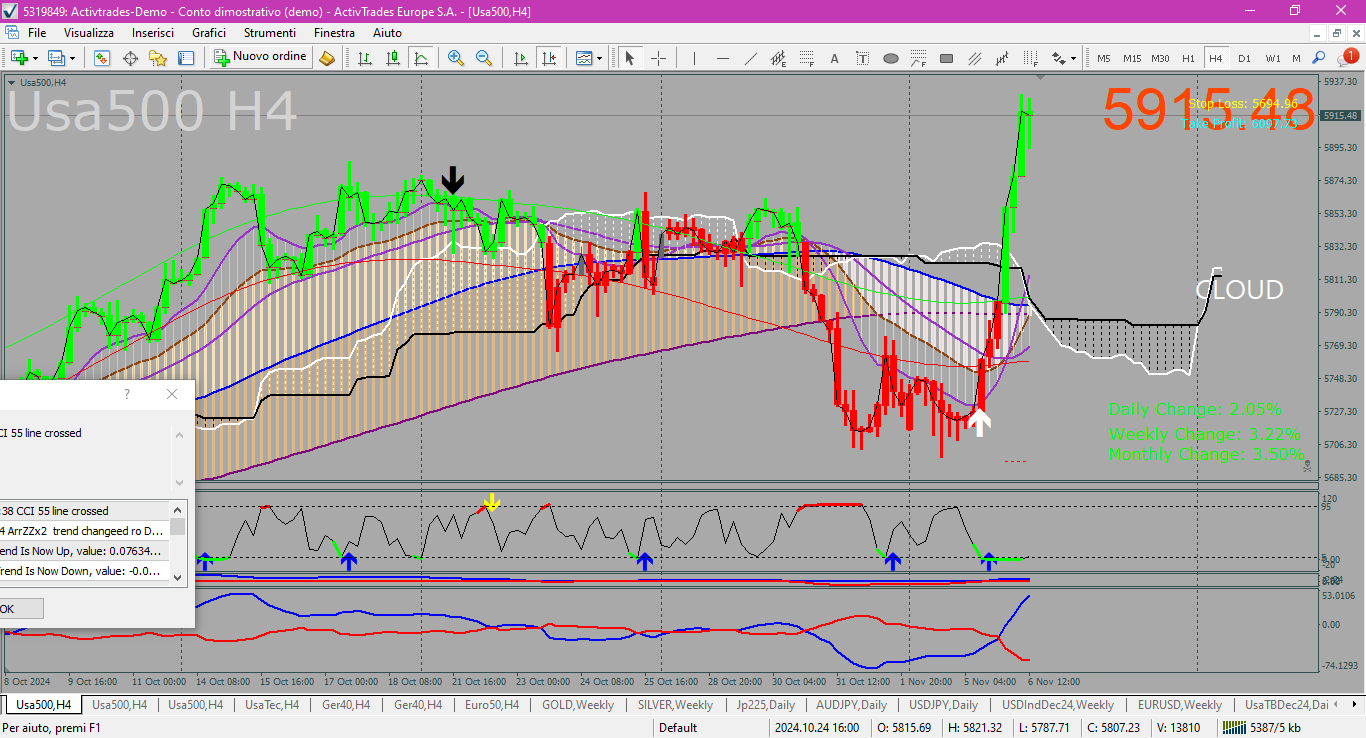Select the ellipse drawing tool
1366x738 pixels.
pos(891,58)
